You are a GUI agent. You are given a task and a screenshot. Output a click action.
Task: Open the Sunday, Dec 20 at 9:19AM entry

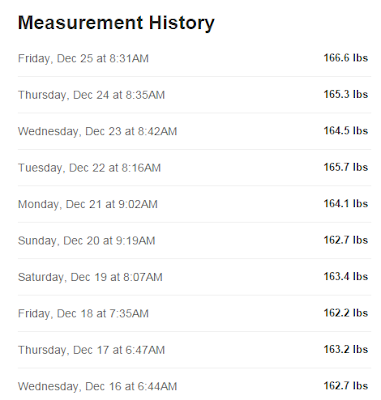pos(194,241)
